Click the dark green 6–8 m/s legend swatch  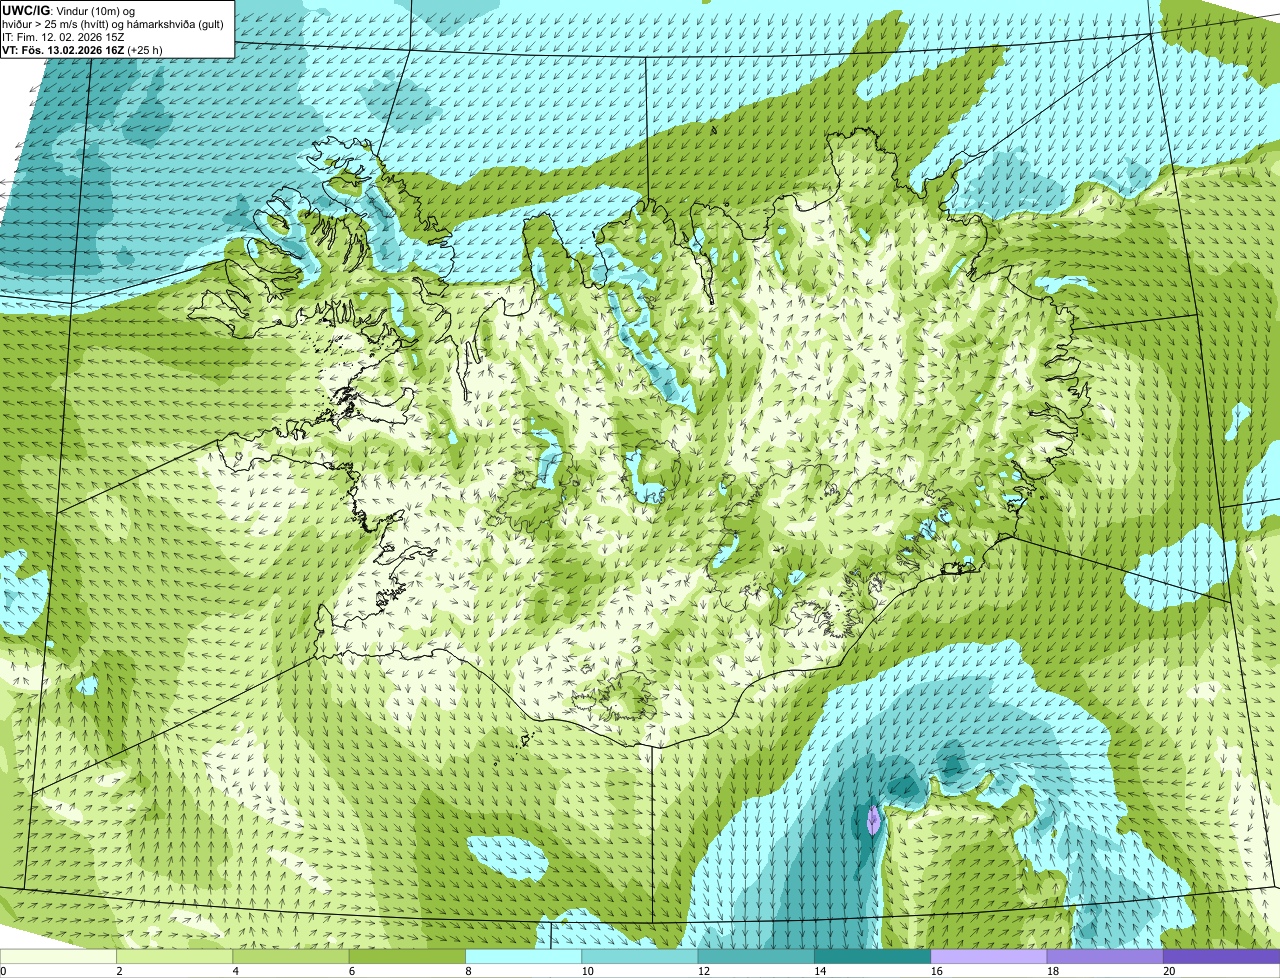tap(407, 957)
